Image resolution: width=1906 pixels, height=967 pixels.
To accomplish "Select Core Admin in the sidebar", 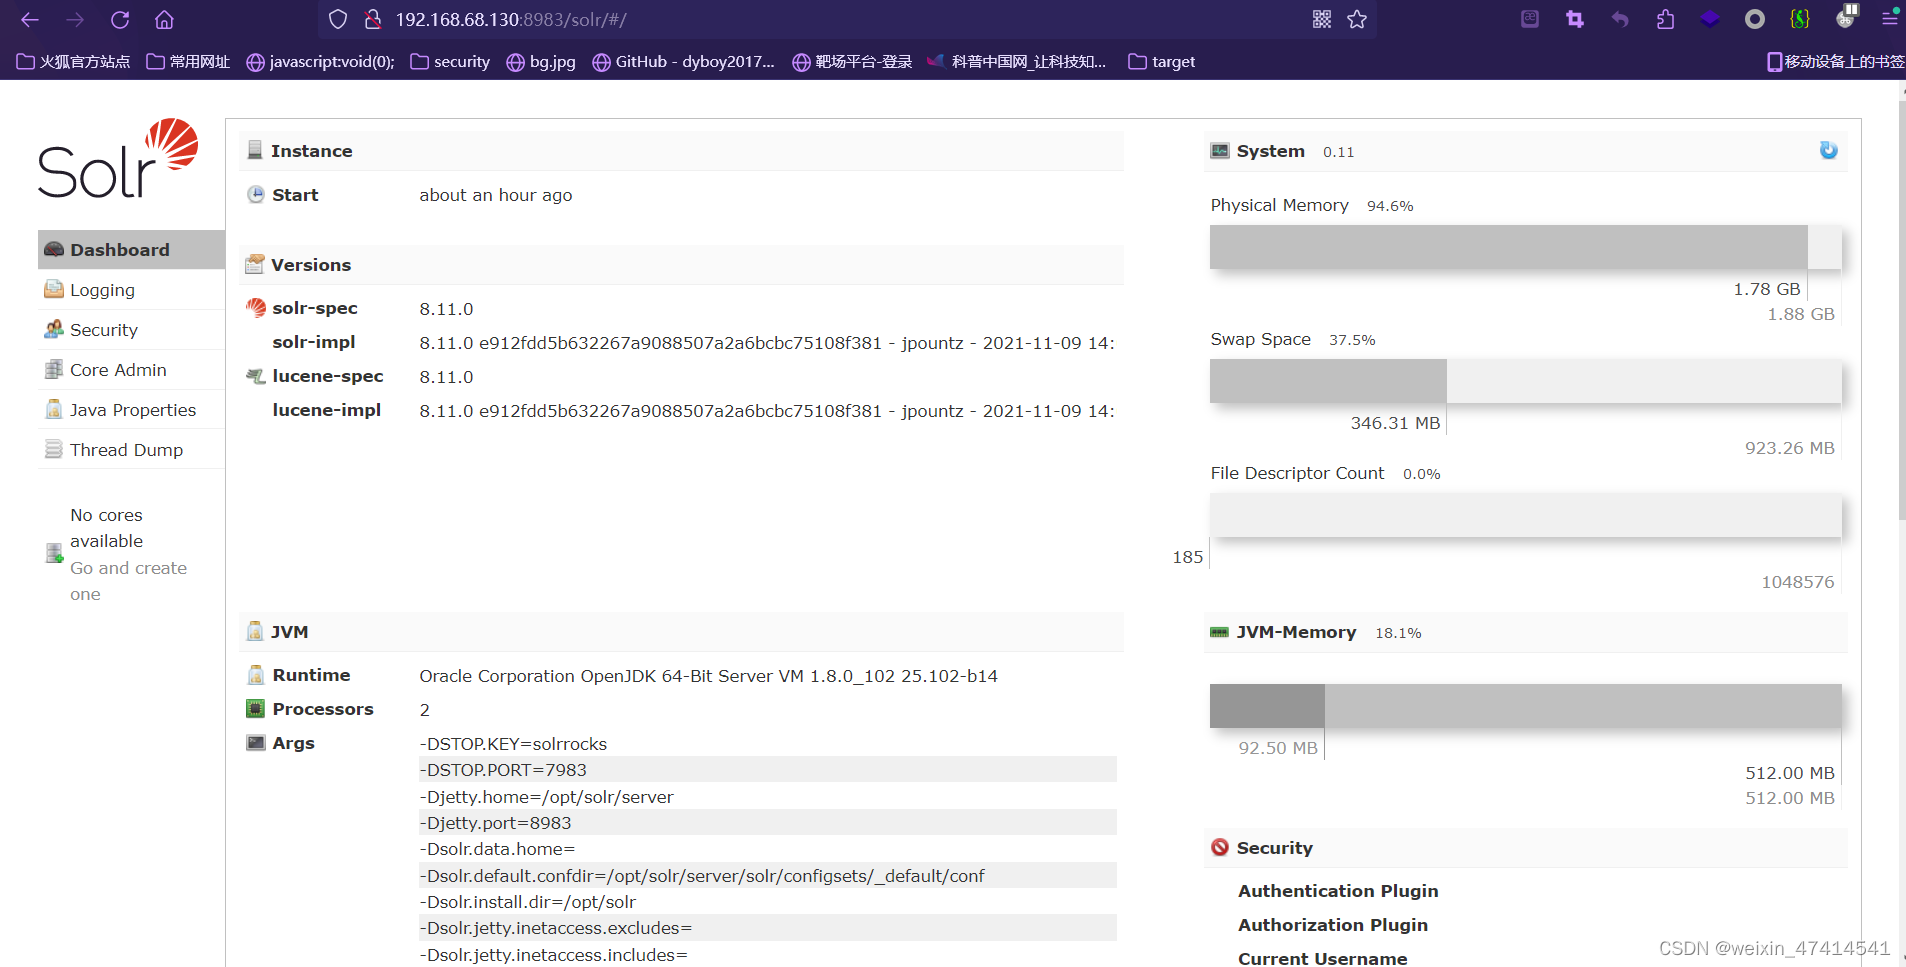I will [x=117, y=369].
